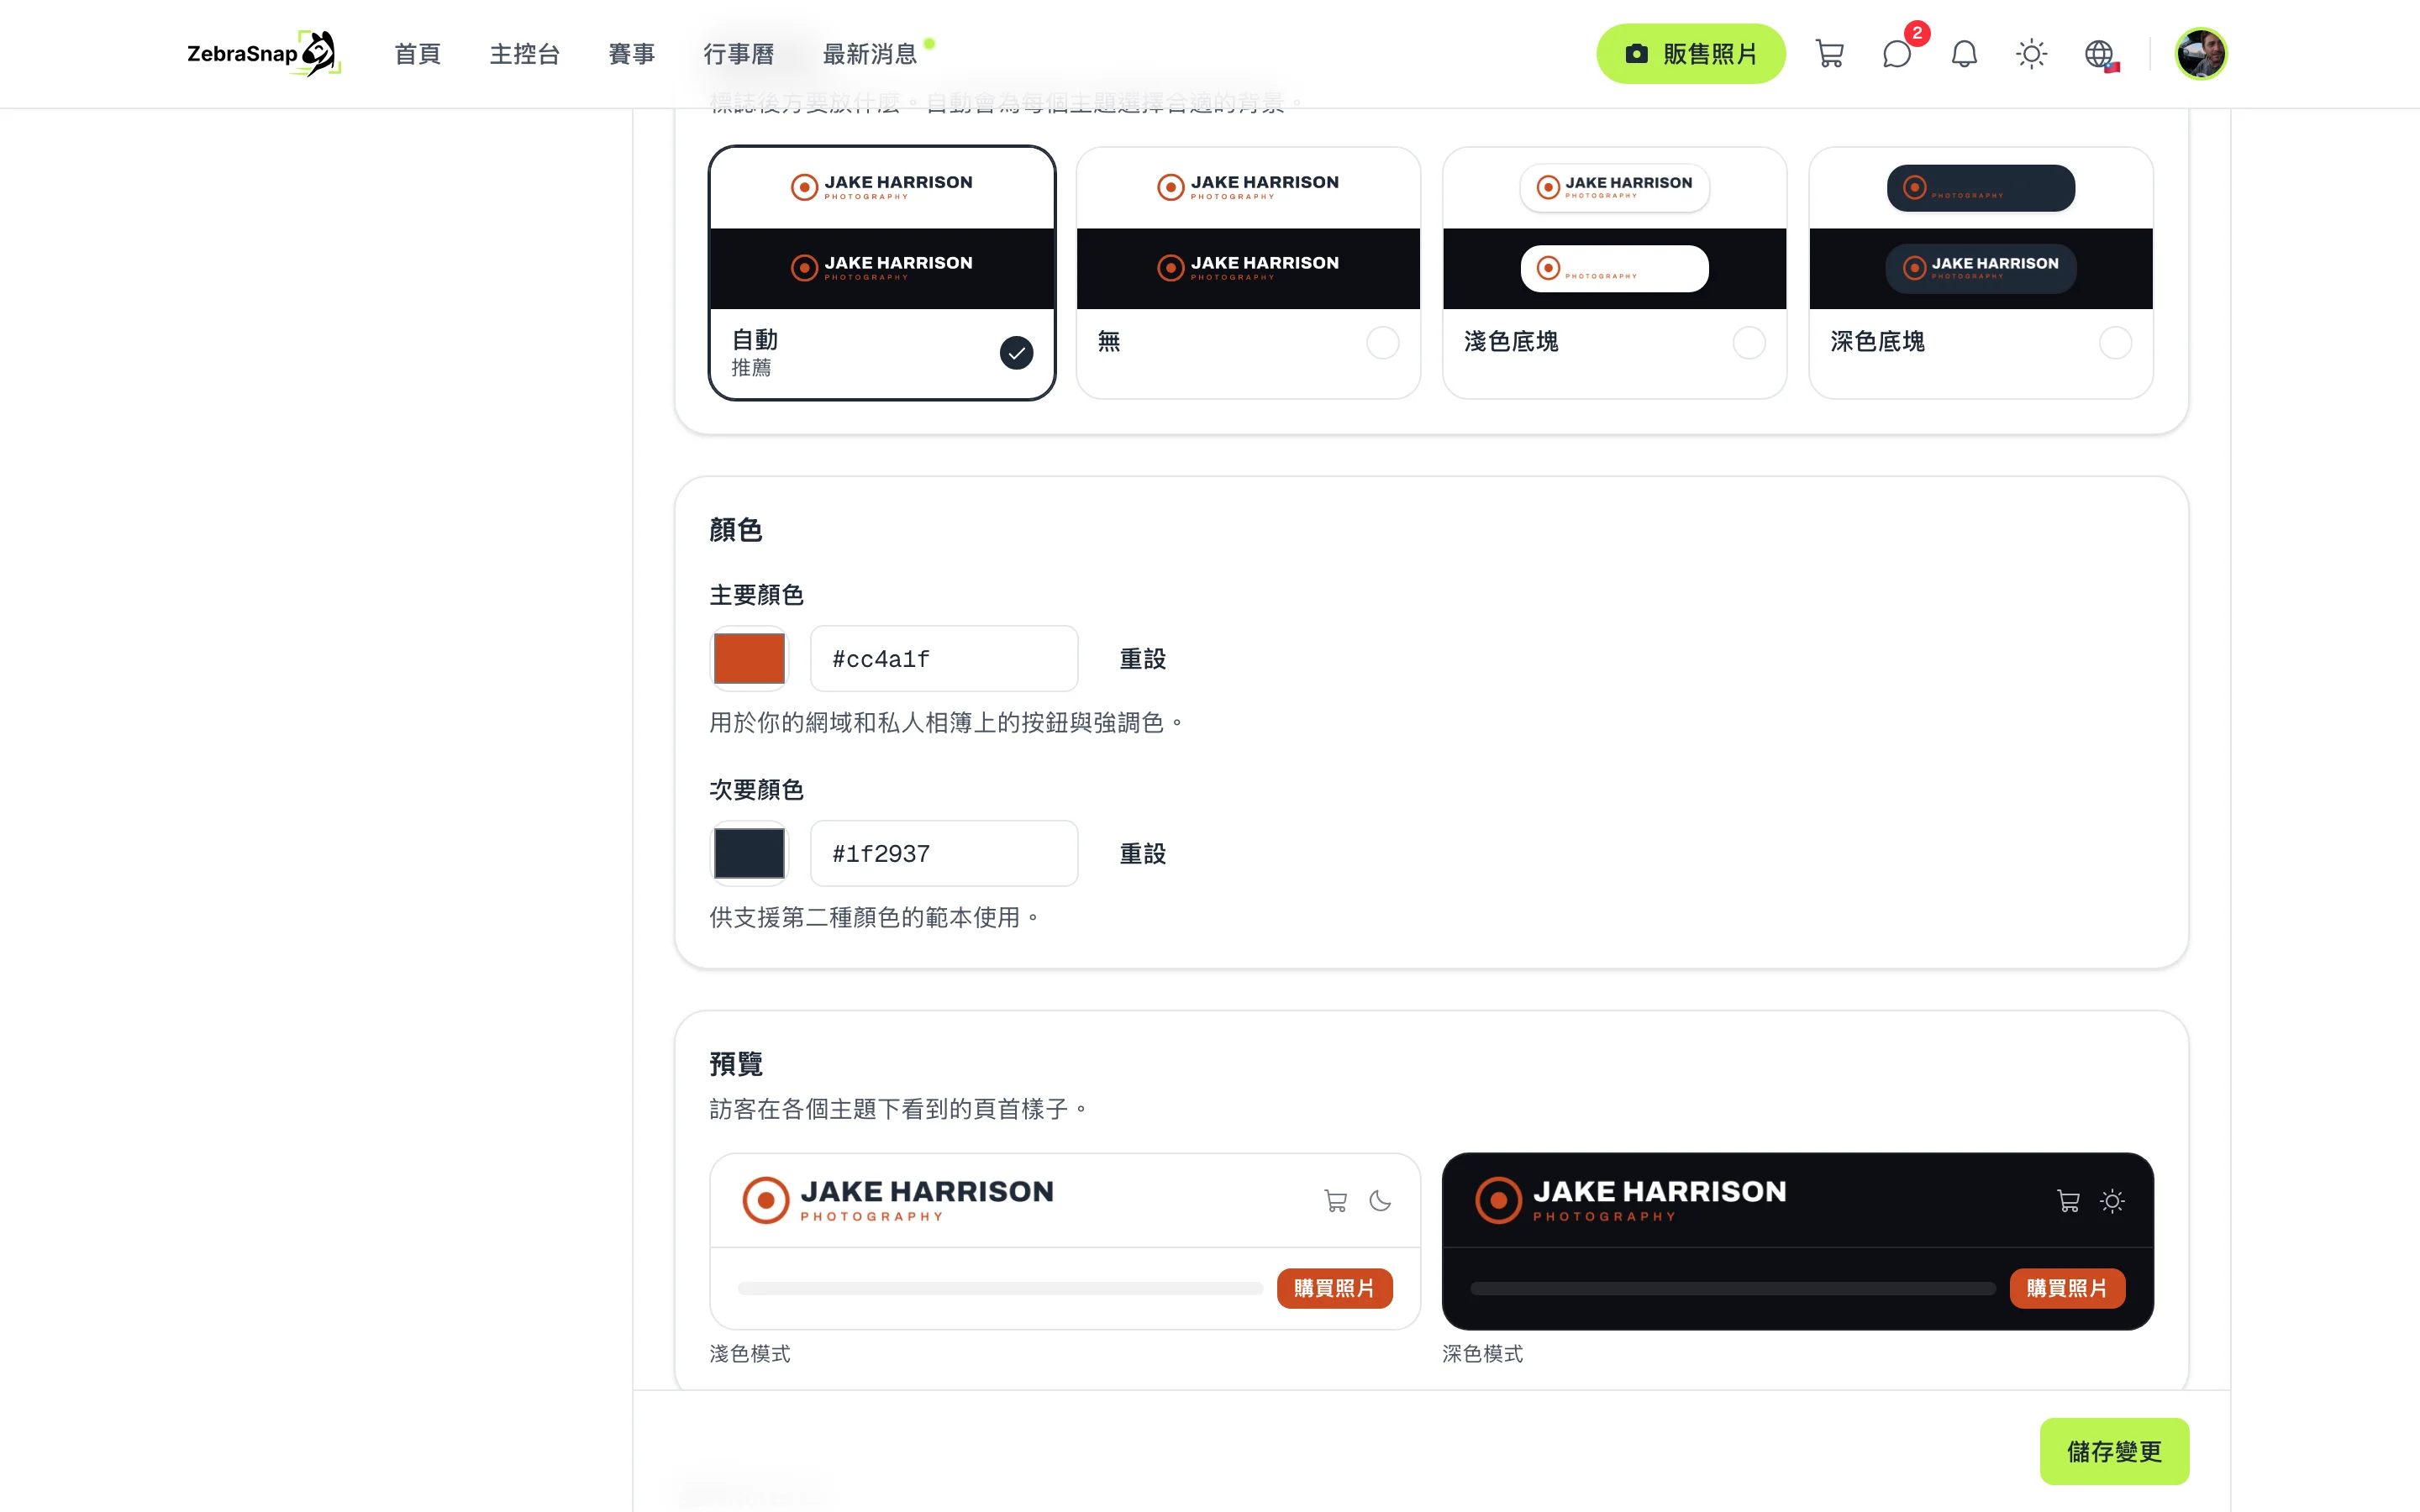Reset the primary color with 重設
This screenshot has width=2420, height=1512.
tap(1142, 659)
